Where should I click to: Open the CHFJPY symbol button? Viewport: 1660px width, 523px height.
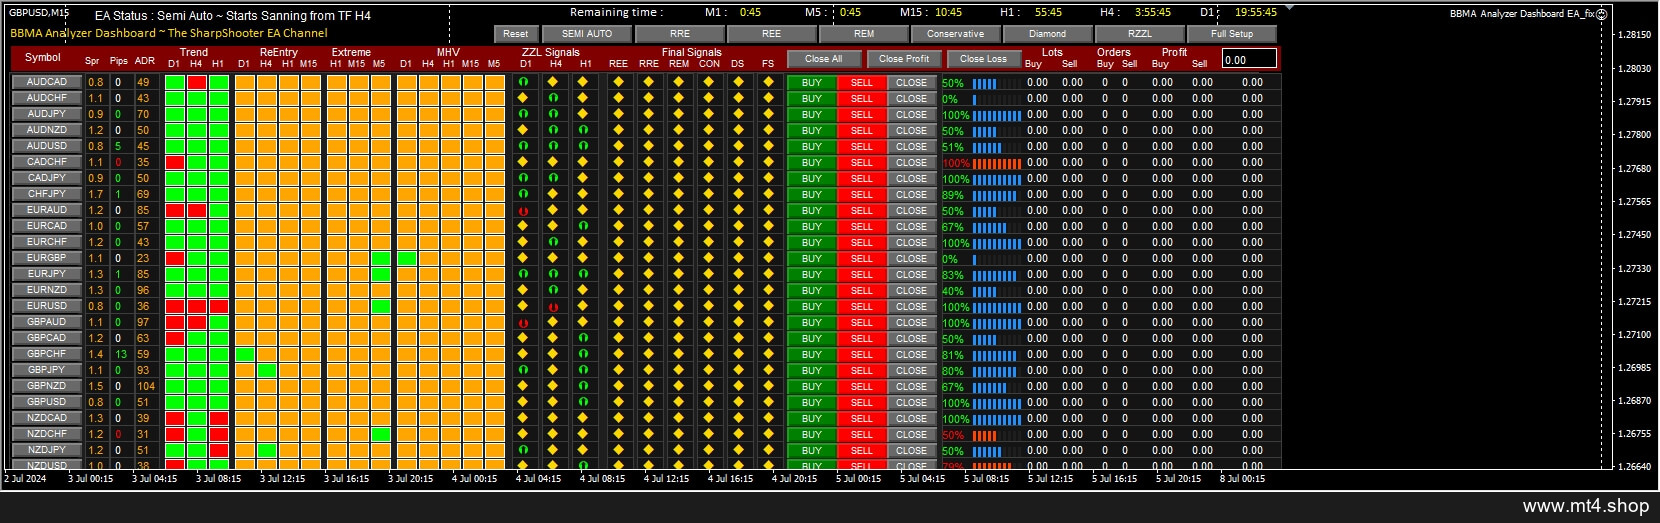pyautogui.click(x=47, y=194)
